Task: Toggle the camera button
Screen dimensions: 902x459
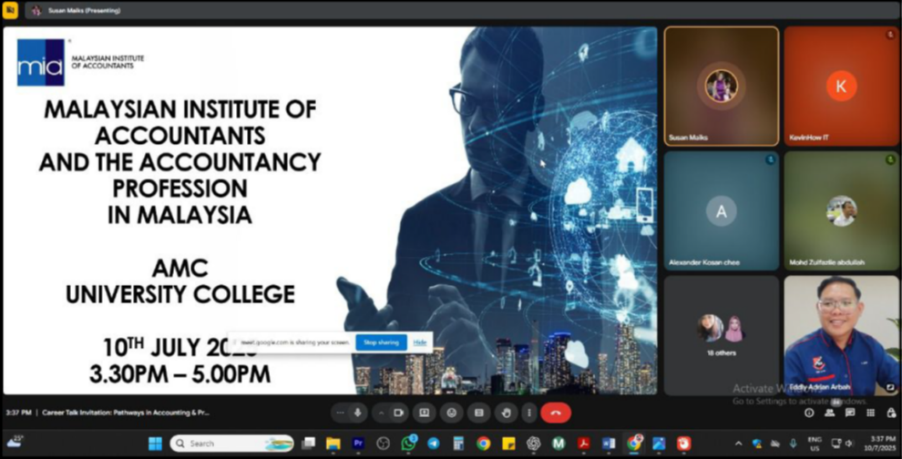Action: pyautogui.click(x=398, y=412)
